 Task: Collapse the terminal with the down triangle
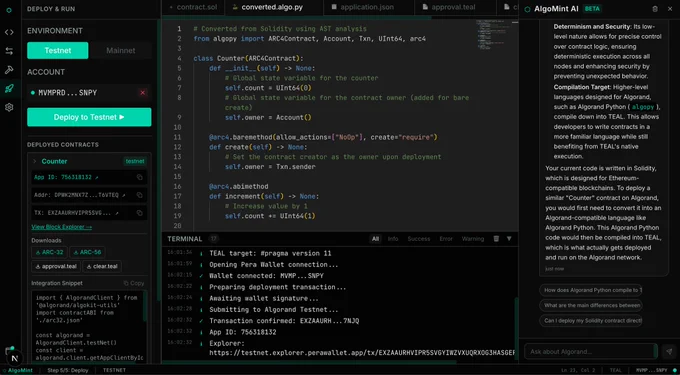point(509,239)
